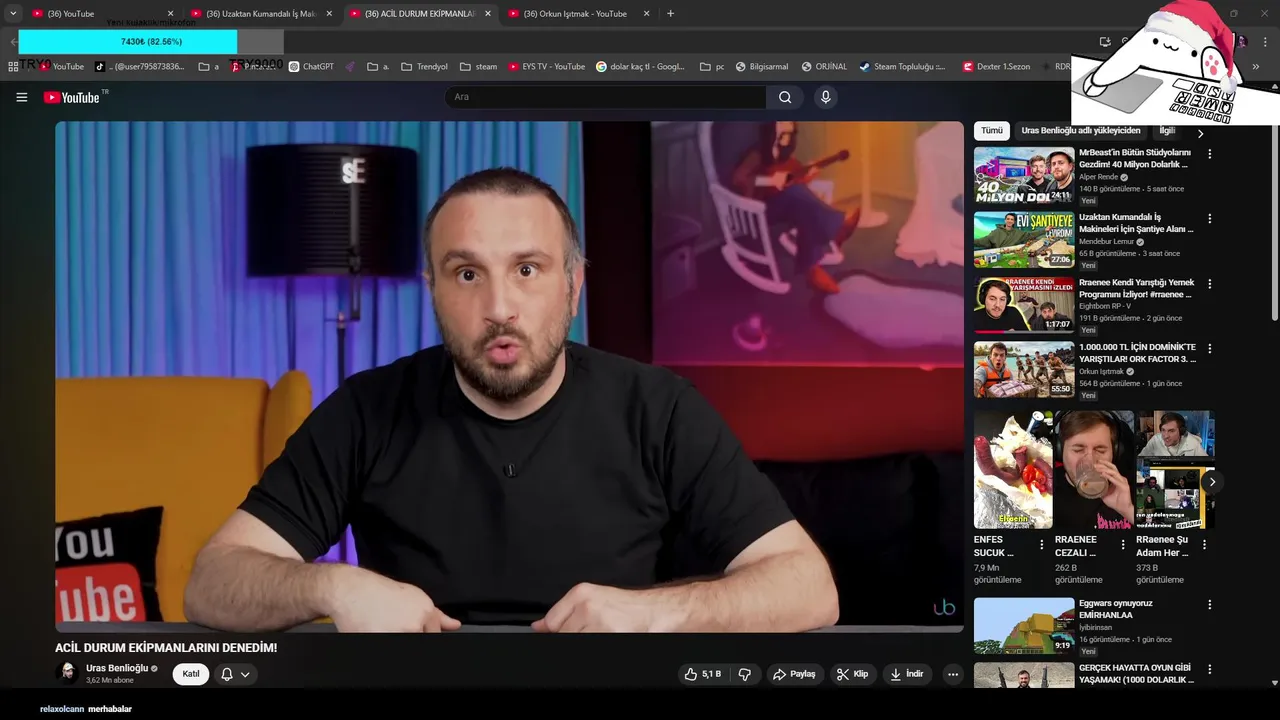
Task: Open options for RRAENEE CEZALI short
Action: point(1123,545)
